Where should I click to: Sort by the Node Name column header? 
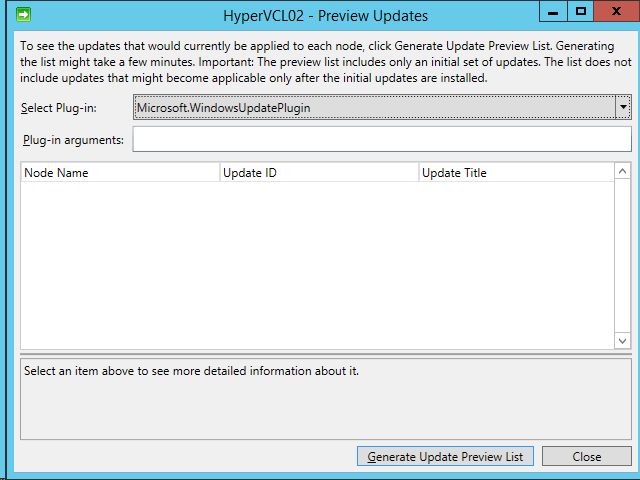(x=120, y=173)
